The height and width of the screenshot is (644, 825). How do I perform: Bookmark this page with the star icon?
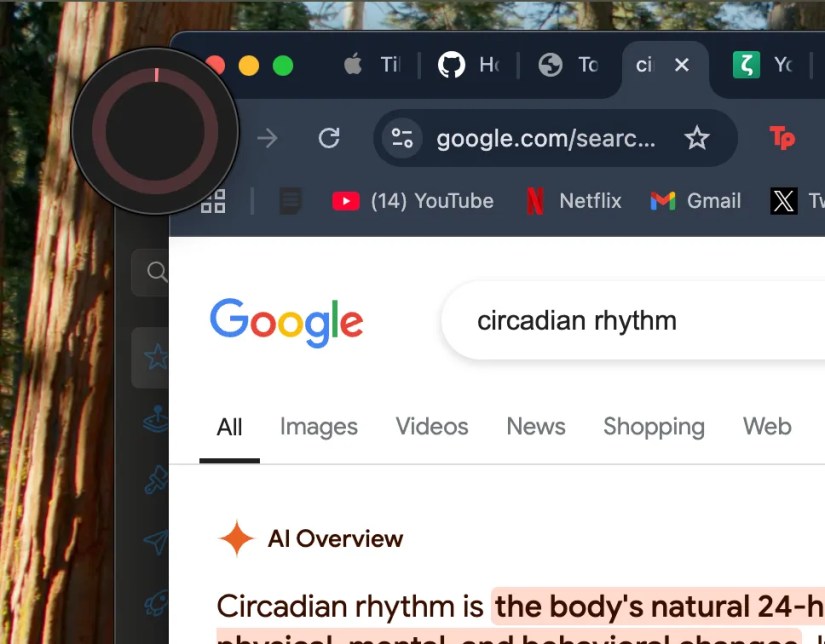[x=697, y=138]
